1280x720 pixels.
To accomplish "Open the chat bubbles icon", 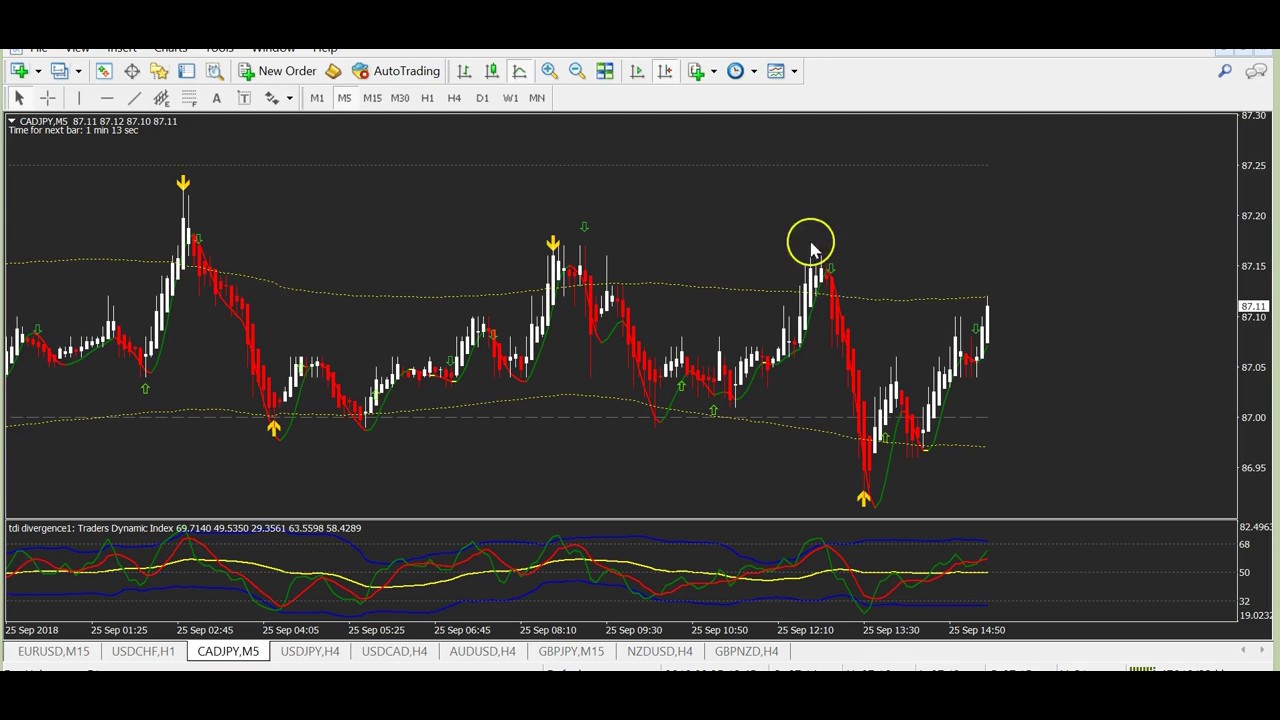I will click(x=1256, y=71).
